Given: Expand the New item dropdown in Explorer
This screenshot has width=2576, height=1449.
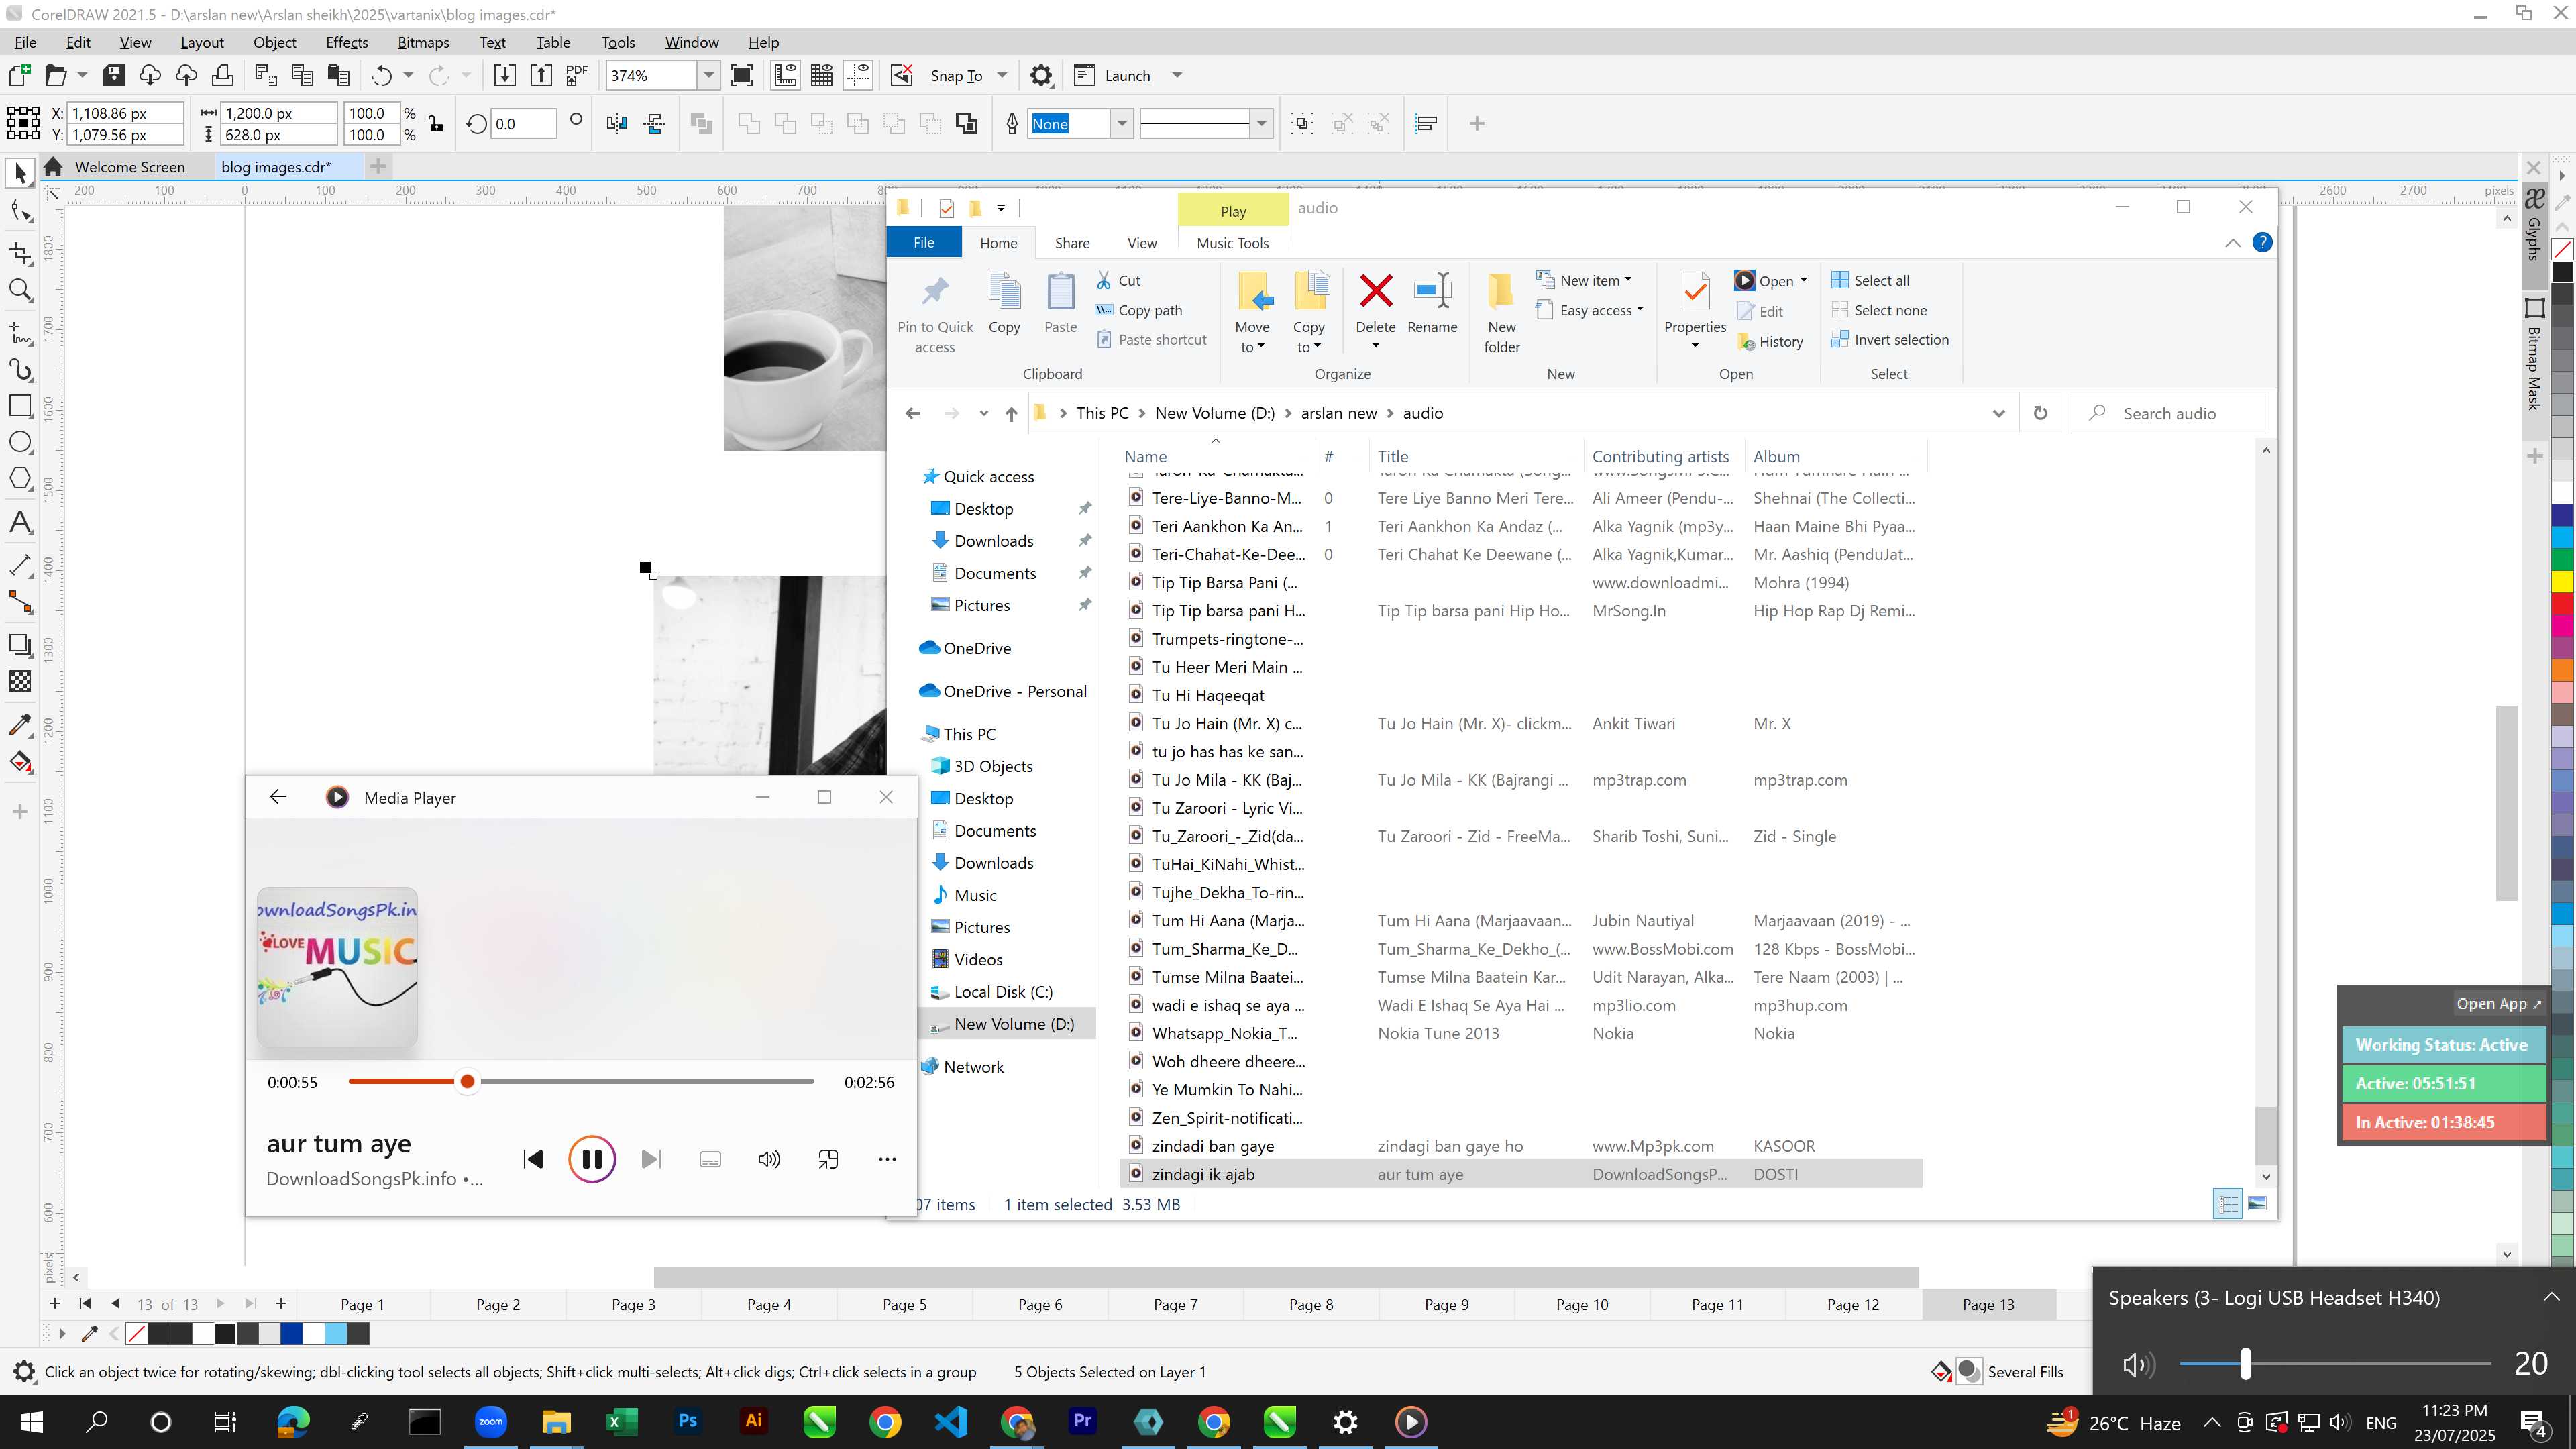Looking at the screenshot, I should tap(1586, 280).
